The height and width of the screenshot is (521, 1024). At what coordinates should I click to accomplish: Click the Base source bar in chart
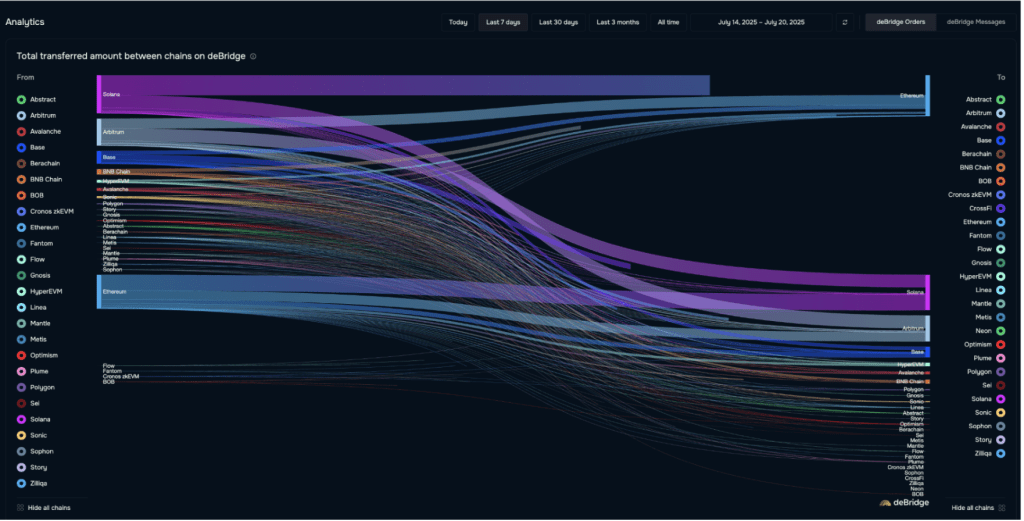point(99,157)
